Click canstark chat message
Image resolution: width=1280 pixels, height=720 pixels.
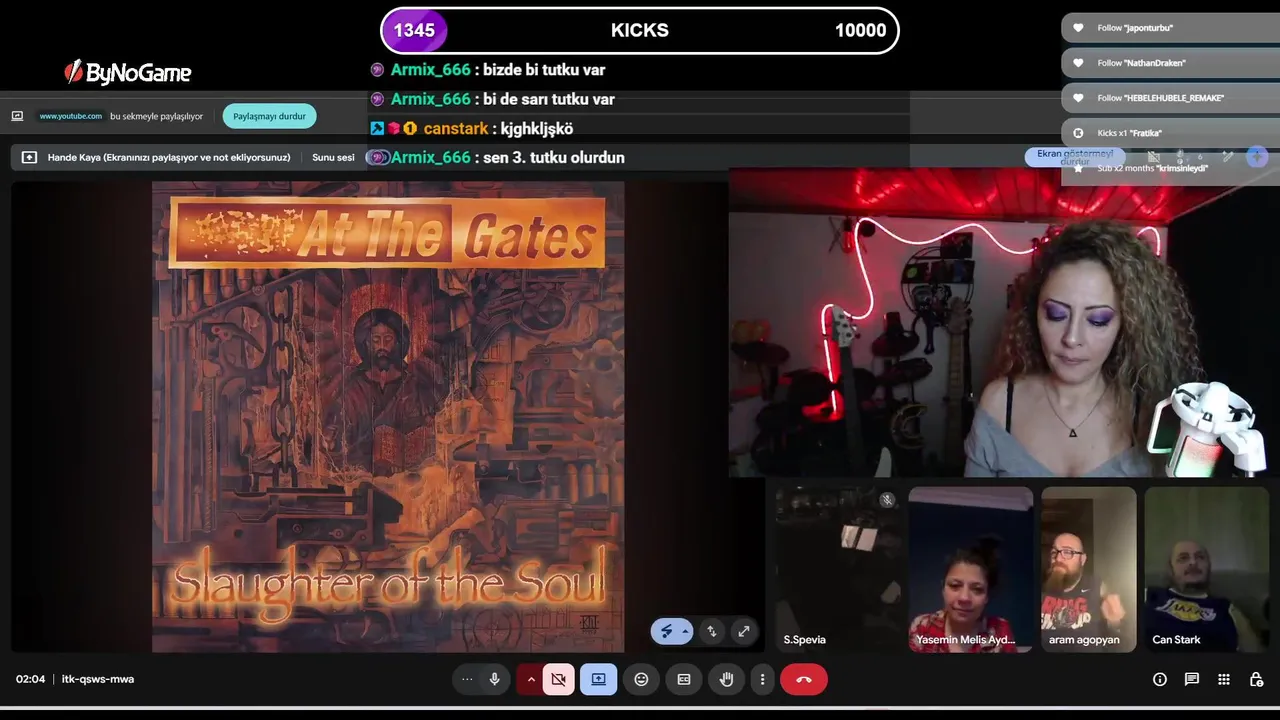pyautogui.click(x=471, y=128)
